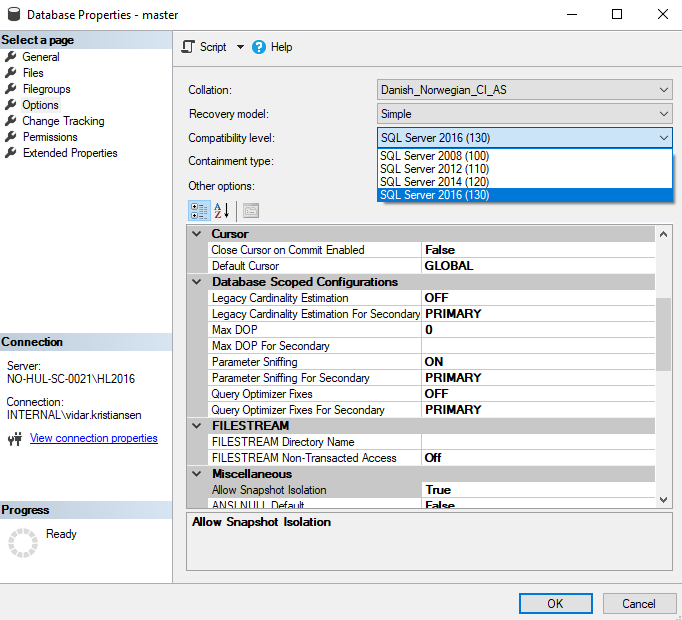This screenshot has width=682, height=620.
Task: Open the Extended Properties page
Action: pos(70,153)
